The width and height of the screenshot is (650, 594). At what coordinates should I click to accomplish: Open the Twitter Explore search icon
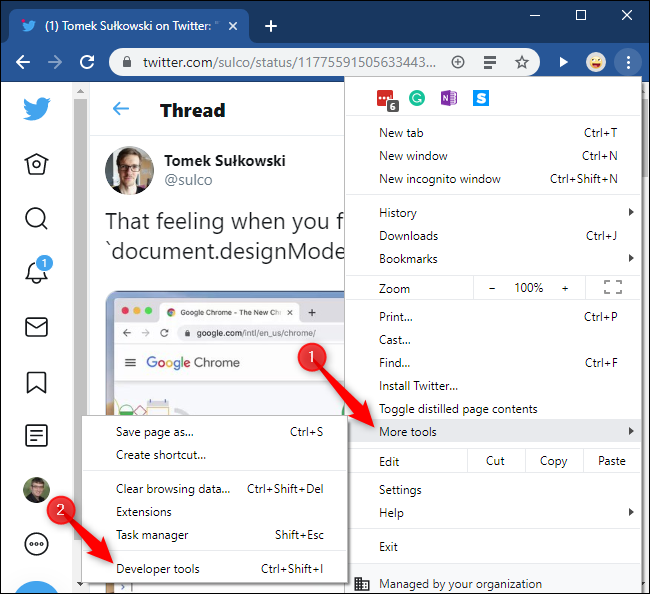coord(36,218)
